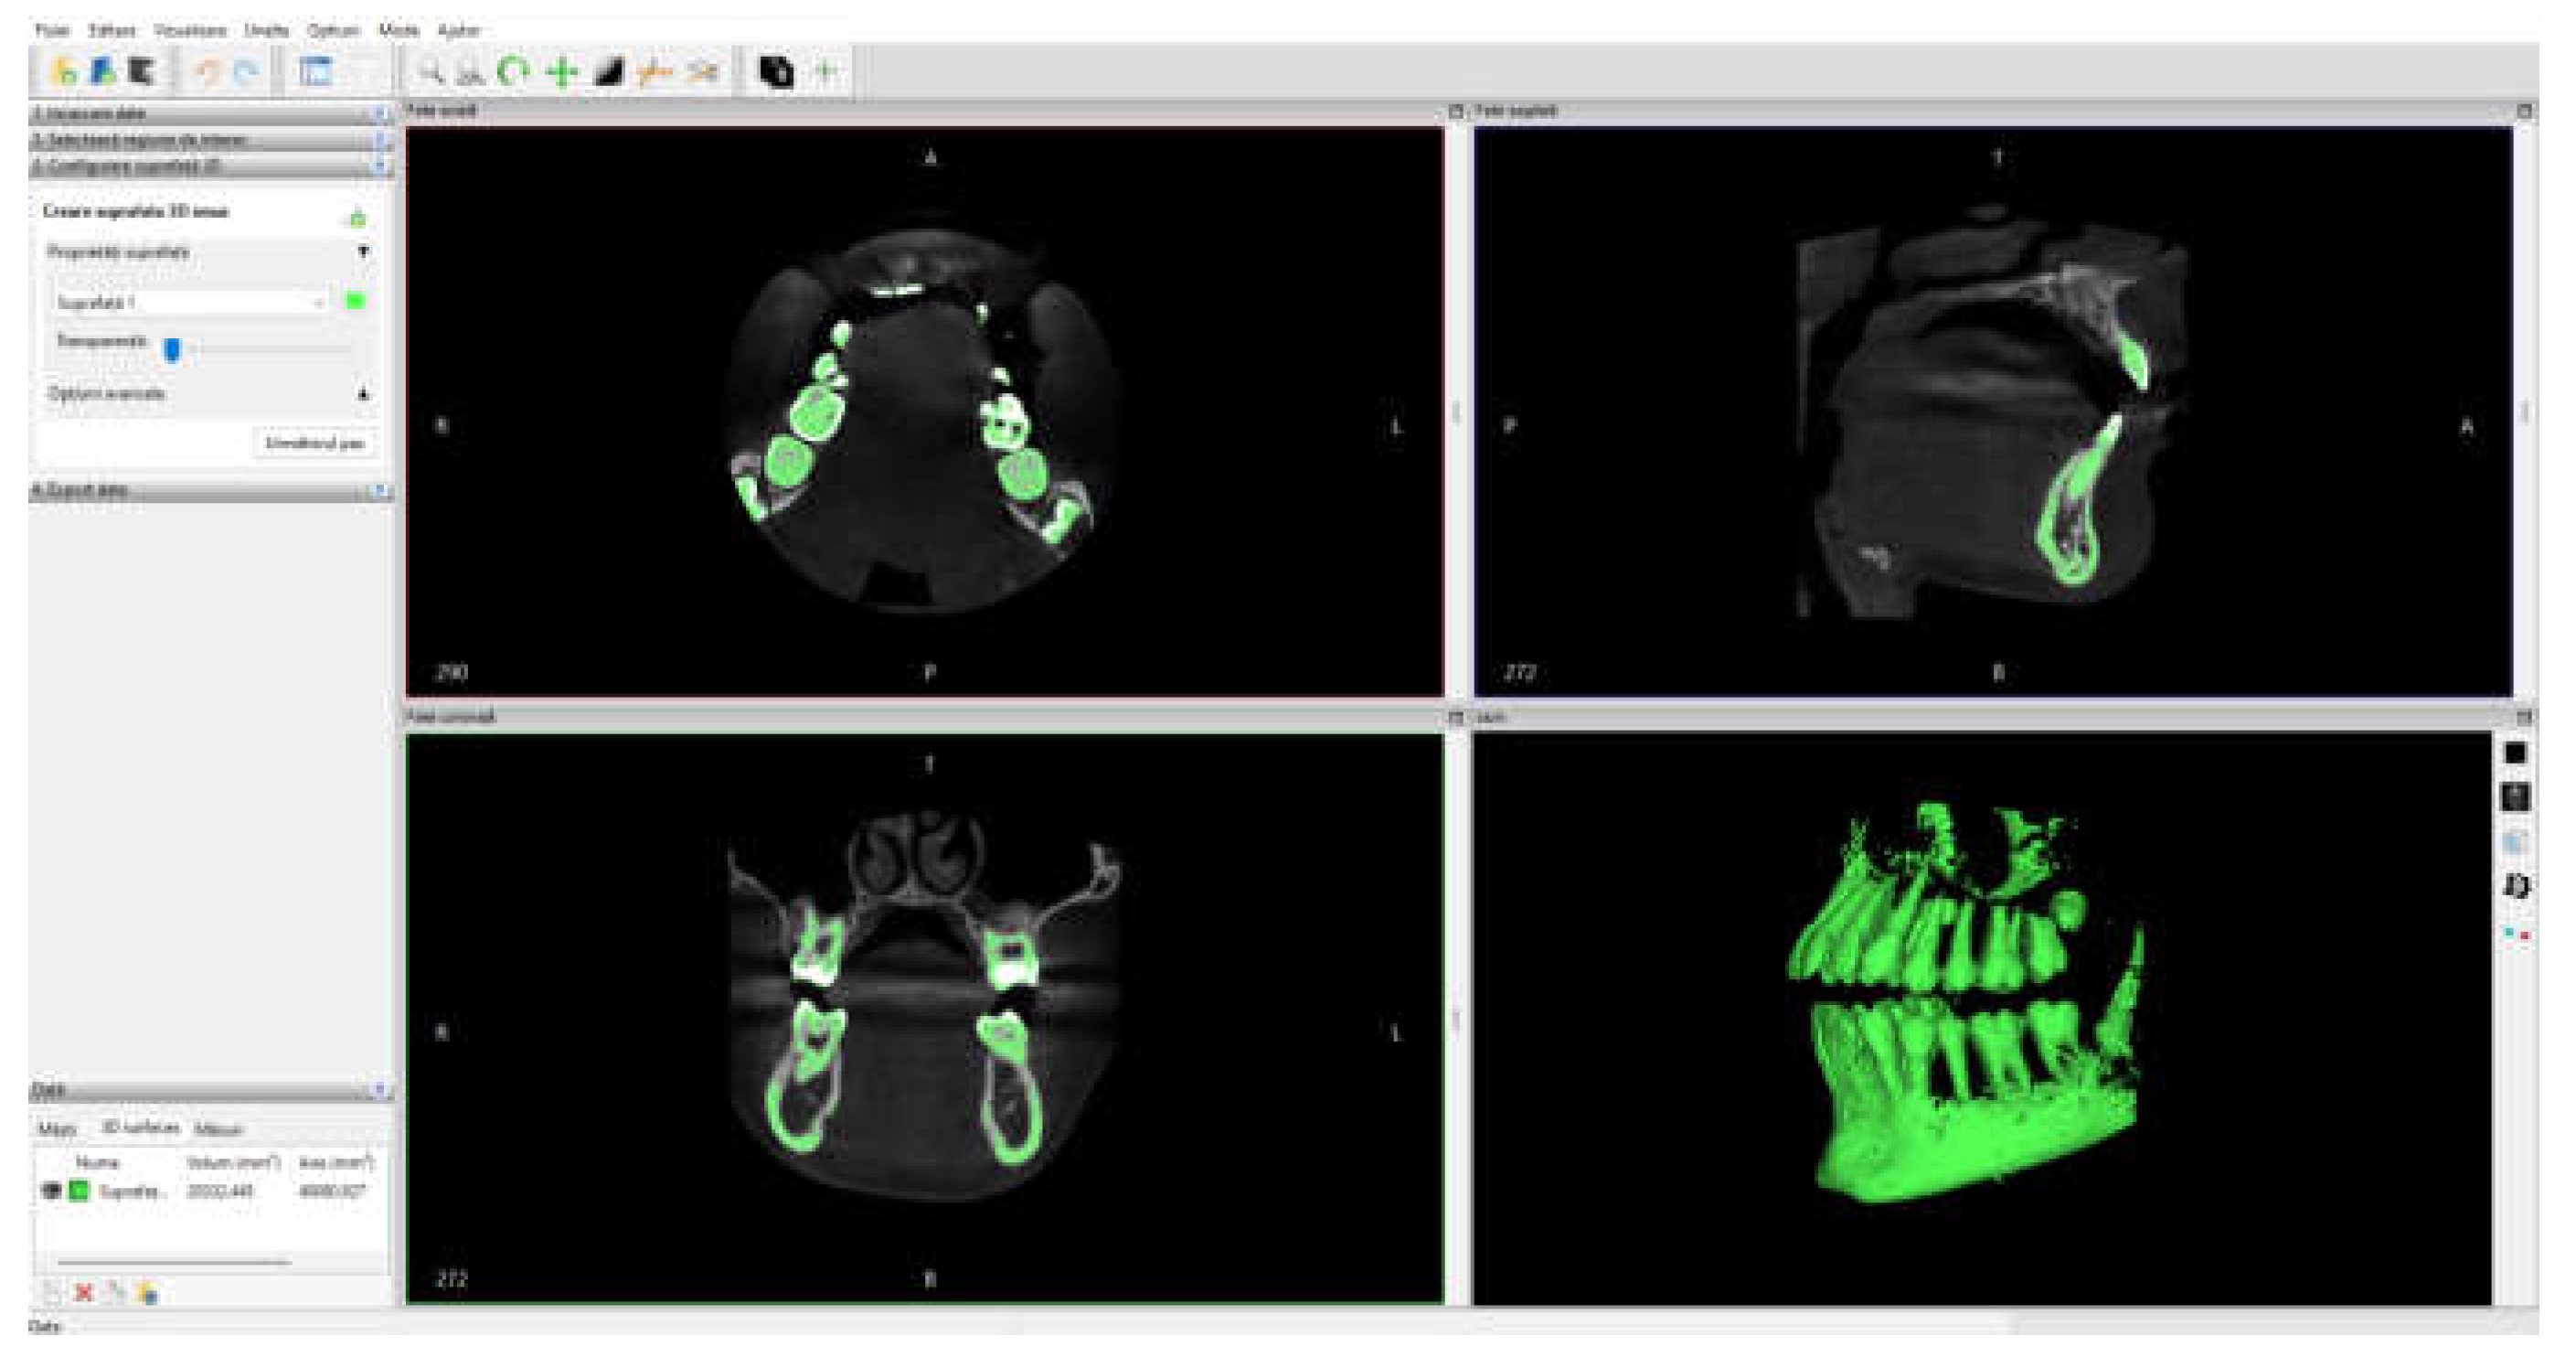Expand the Opțiuni avansate section

(x=363, y=394)
